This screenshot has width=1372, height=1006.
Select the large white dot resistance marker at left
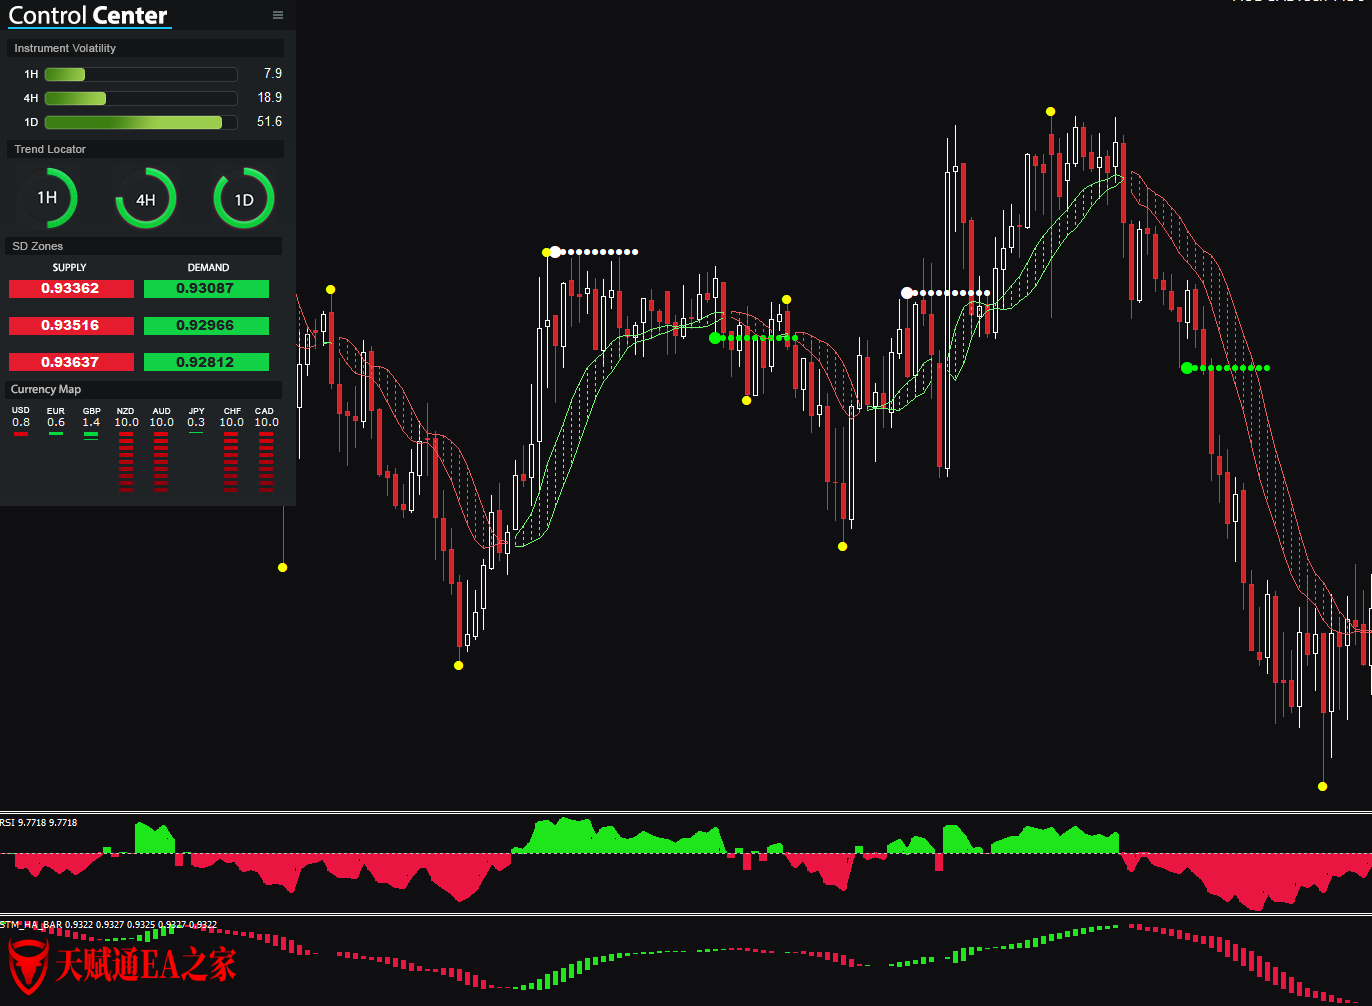point(555,252)
